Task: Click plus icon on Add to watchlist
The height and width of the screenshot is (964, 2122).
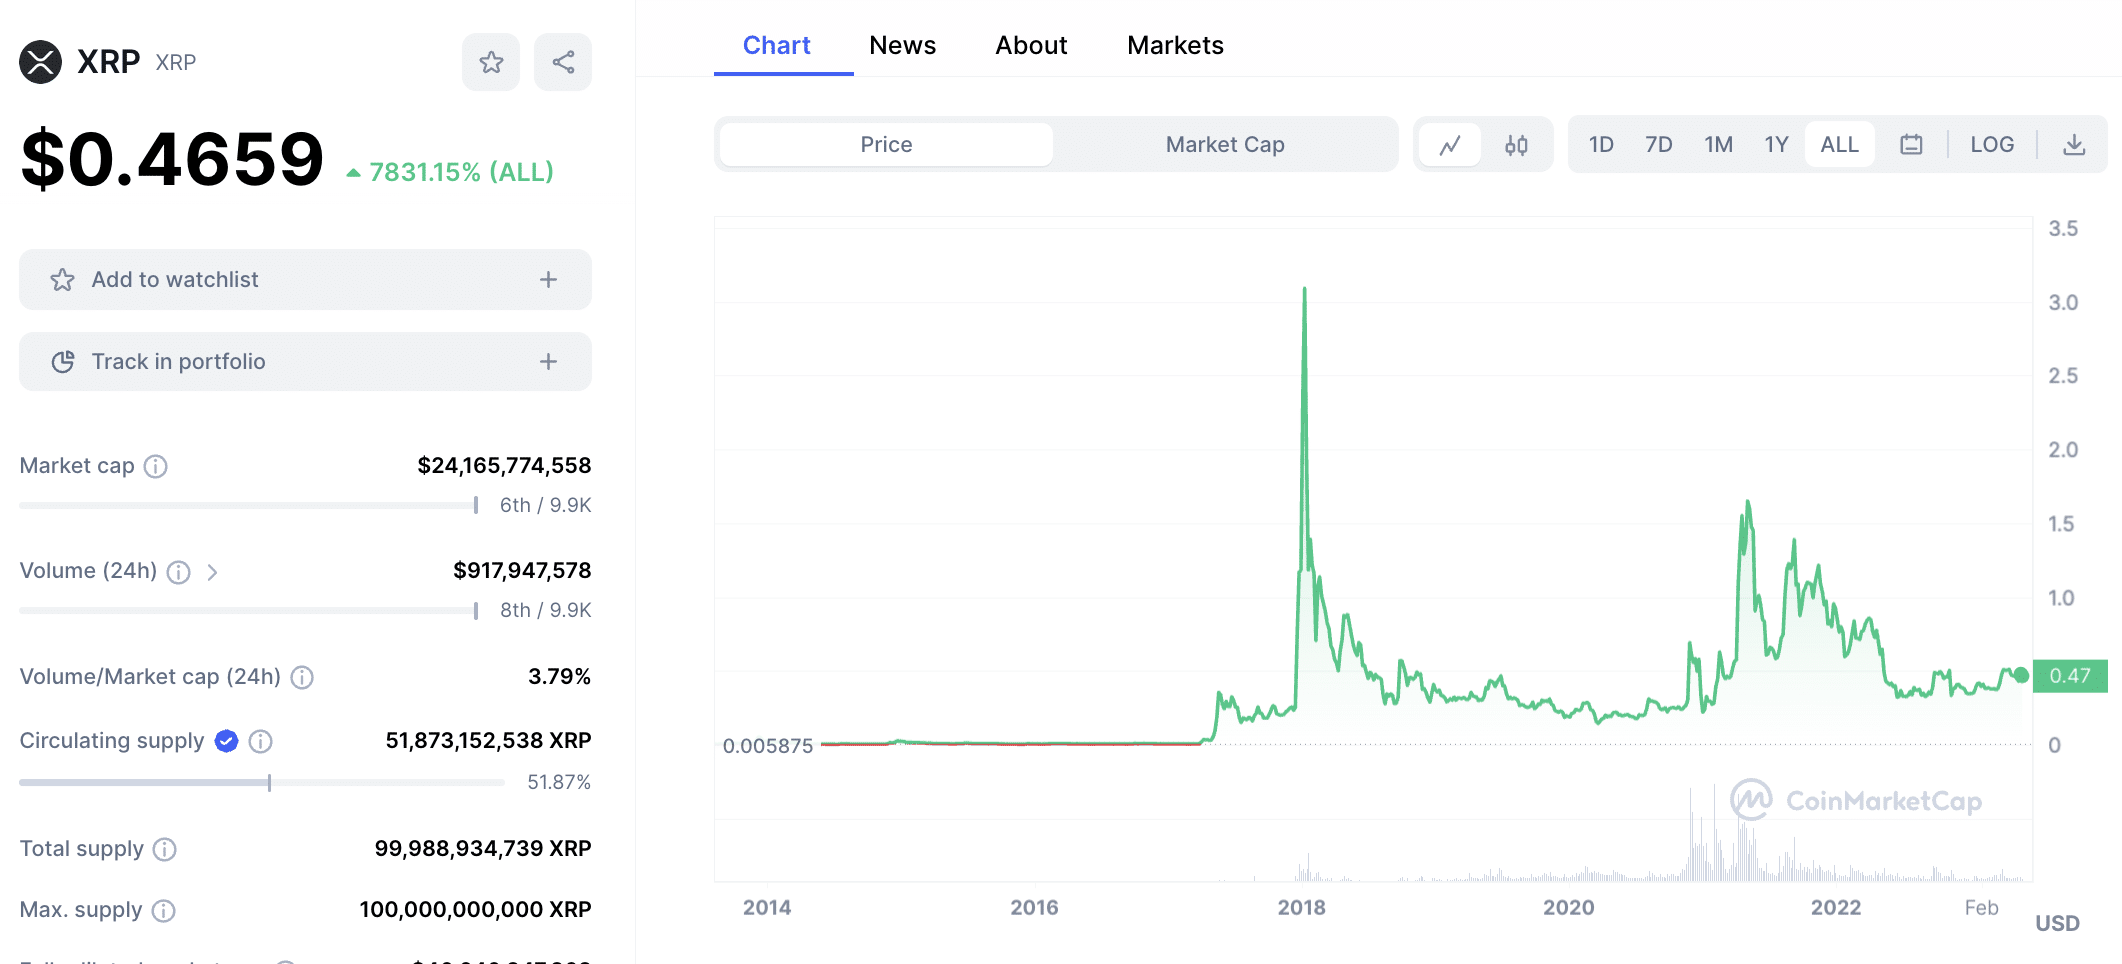Action: tap(548, 280)
